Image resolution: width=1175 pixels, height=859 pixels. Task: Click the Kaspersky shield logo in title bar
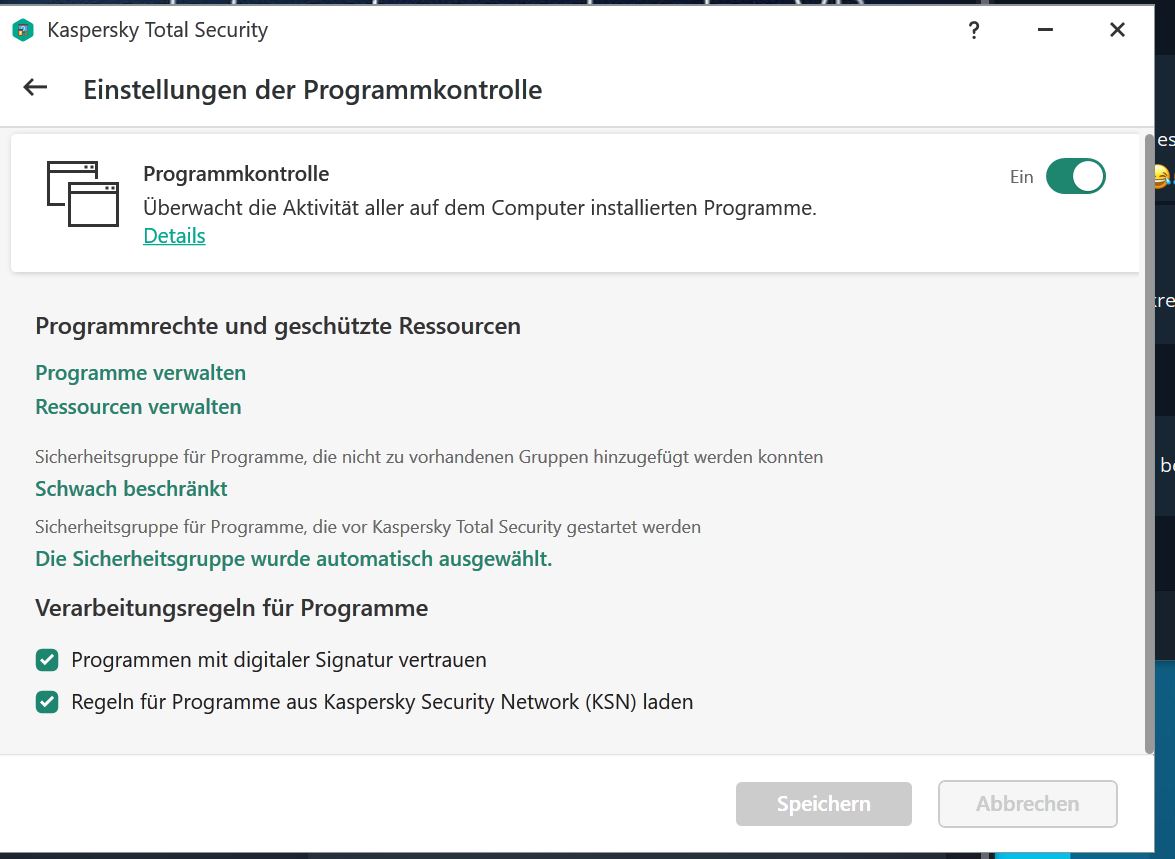pyautogui.click(x=23, y=30)
